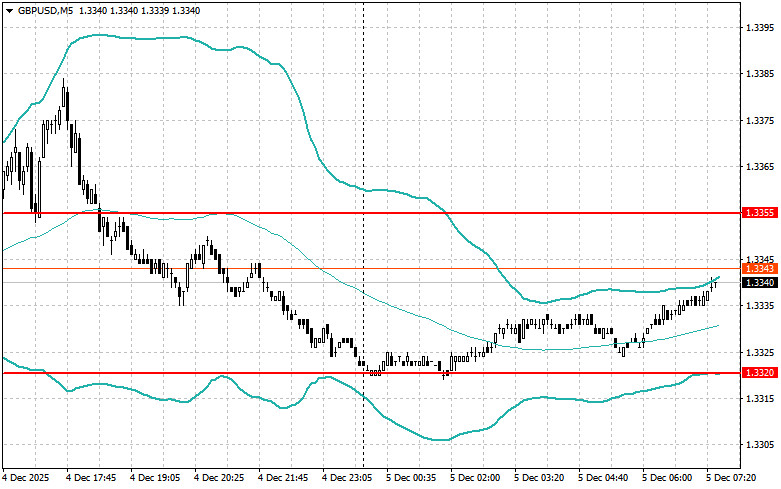This screenshot has width=781, height=489.
Task: Select the GBPUSD,M5 symbol title text
Action: click(45, 10)
